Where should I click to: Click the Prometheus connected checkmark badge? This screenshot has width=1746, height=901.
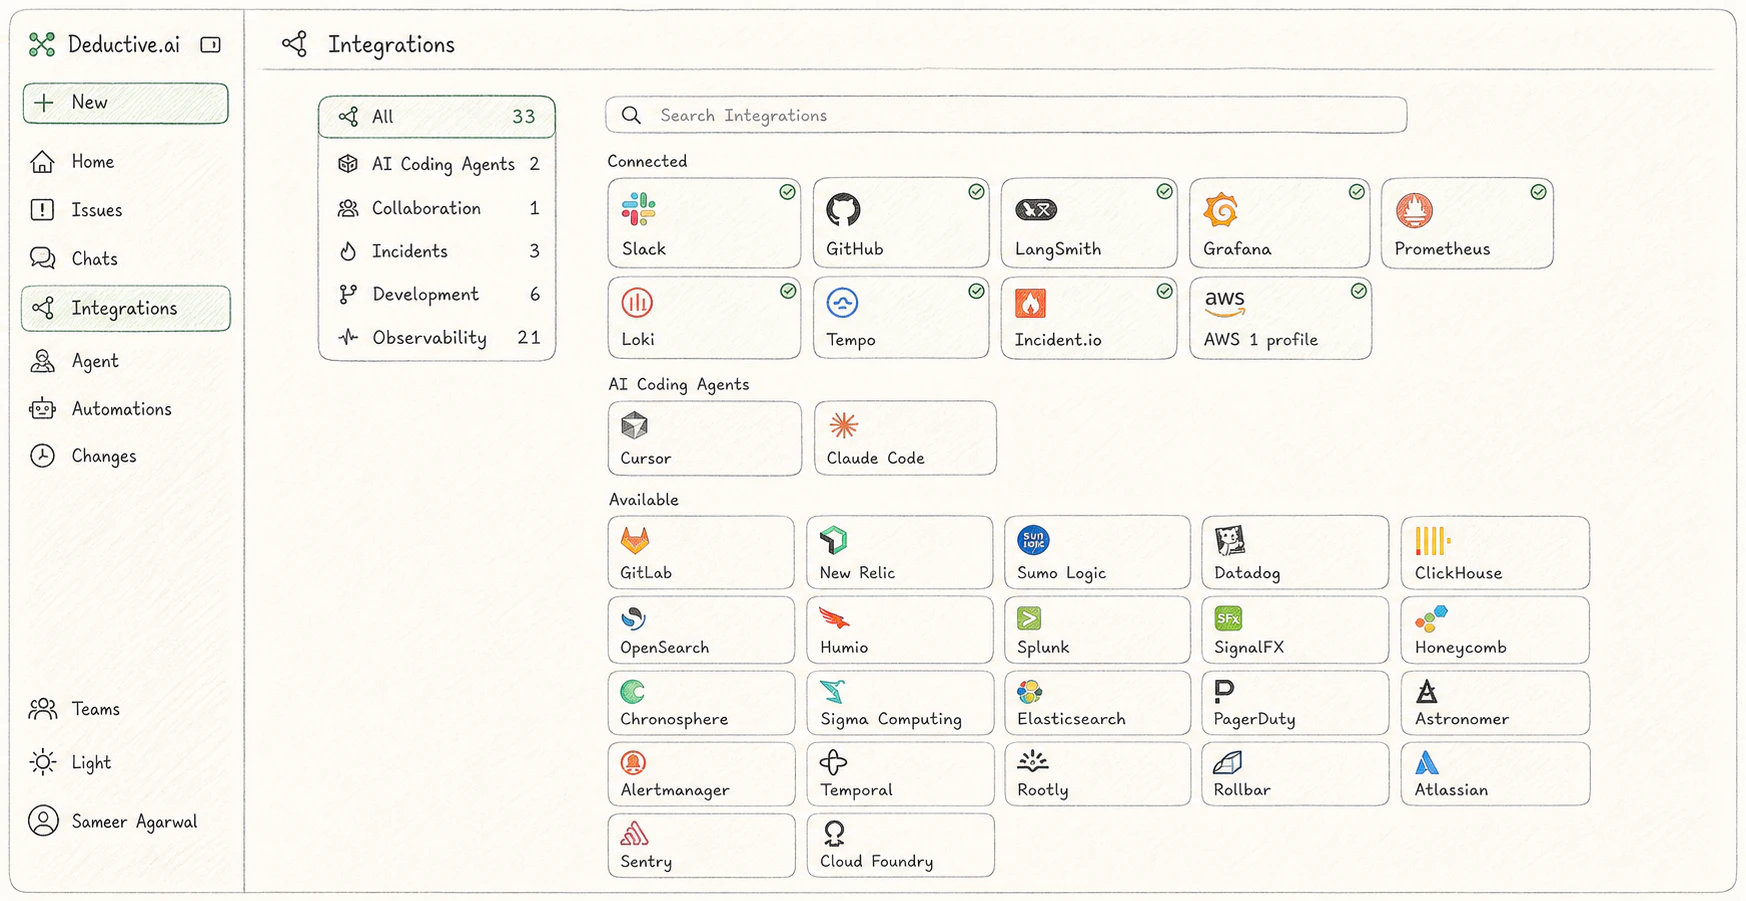point(1539,192)
